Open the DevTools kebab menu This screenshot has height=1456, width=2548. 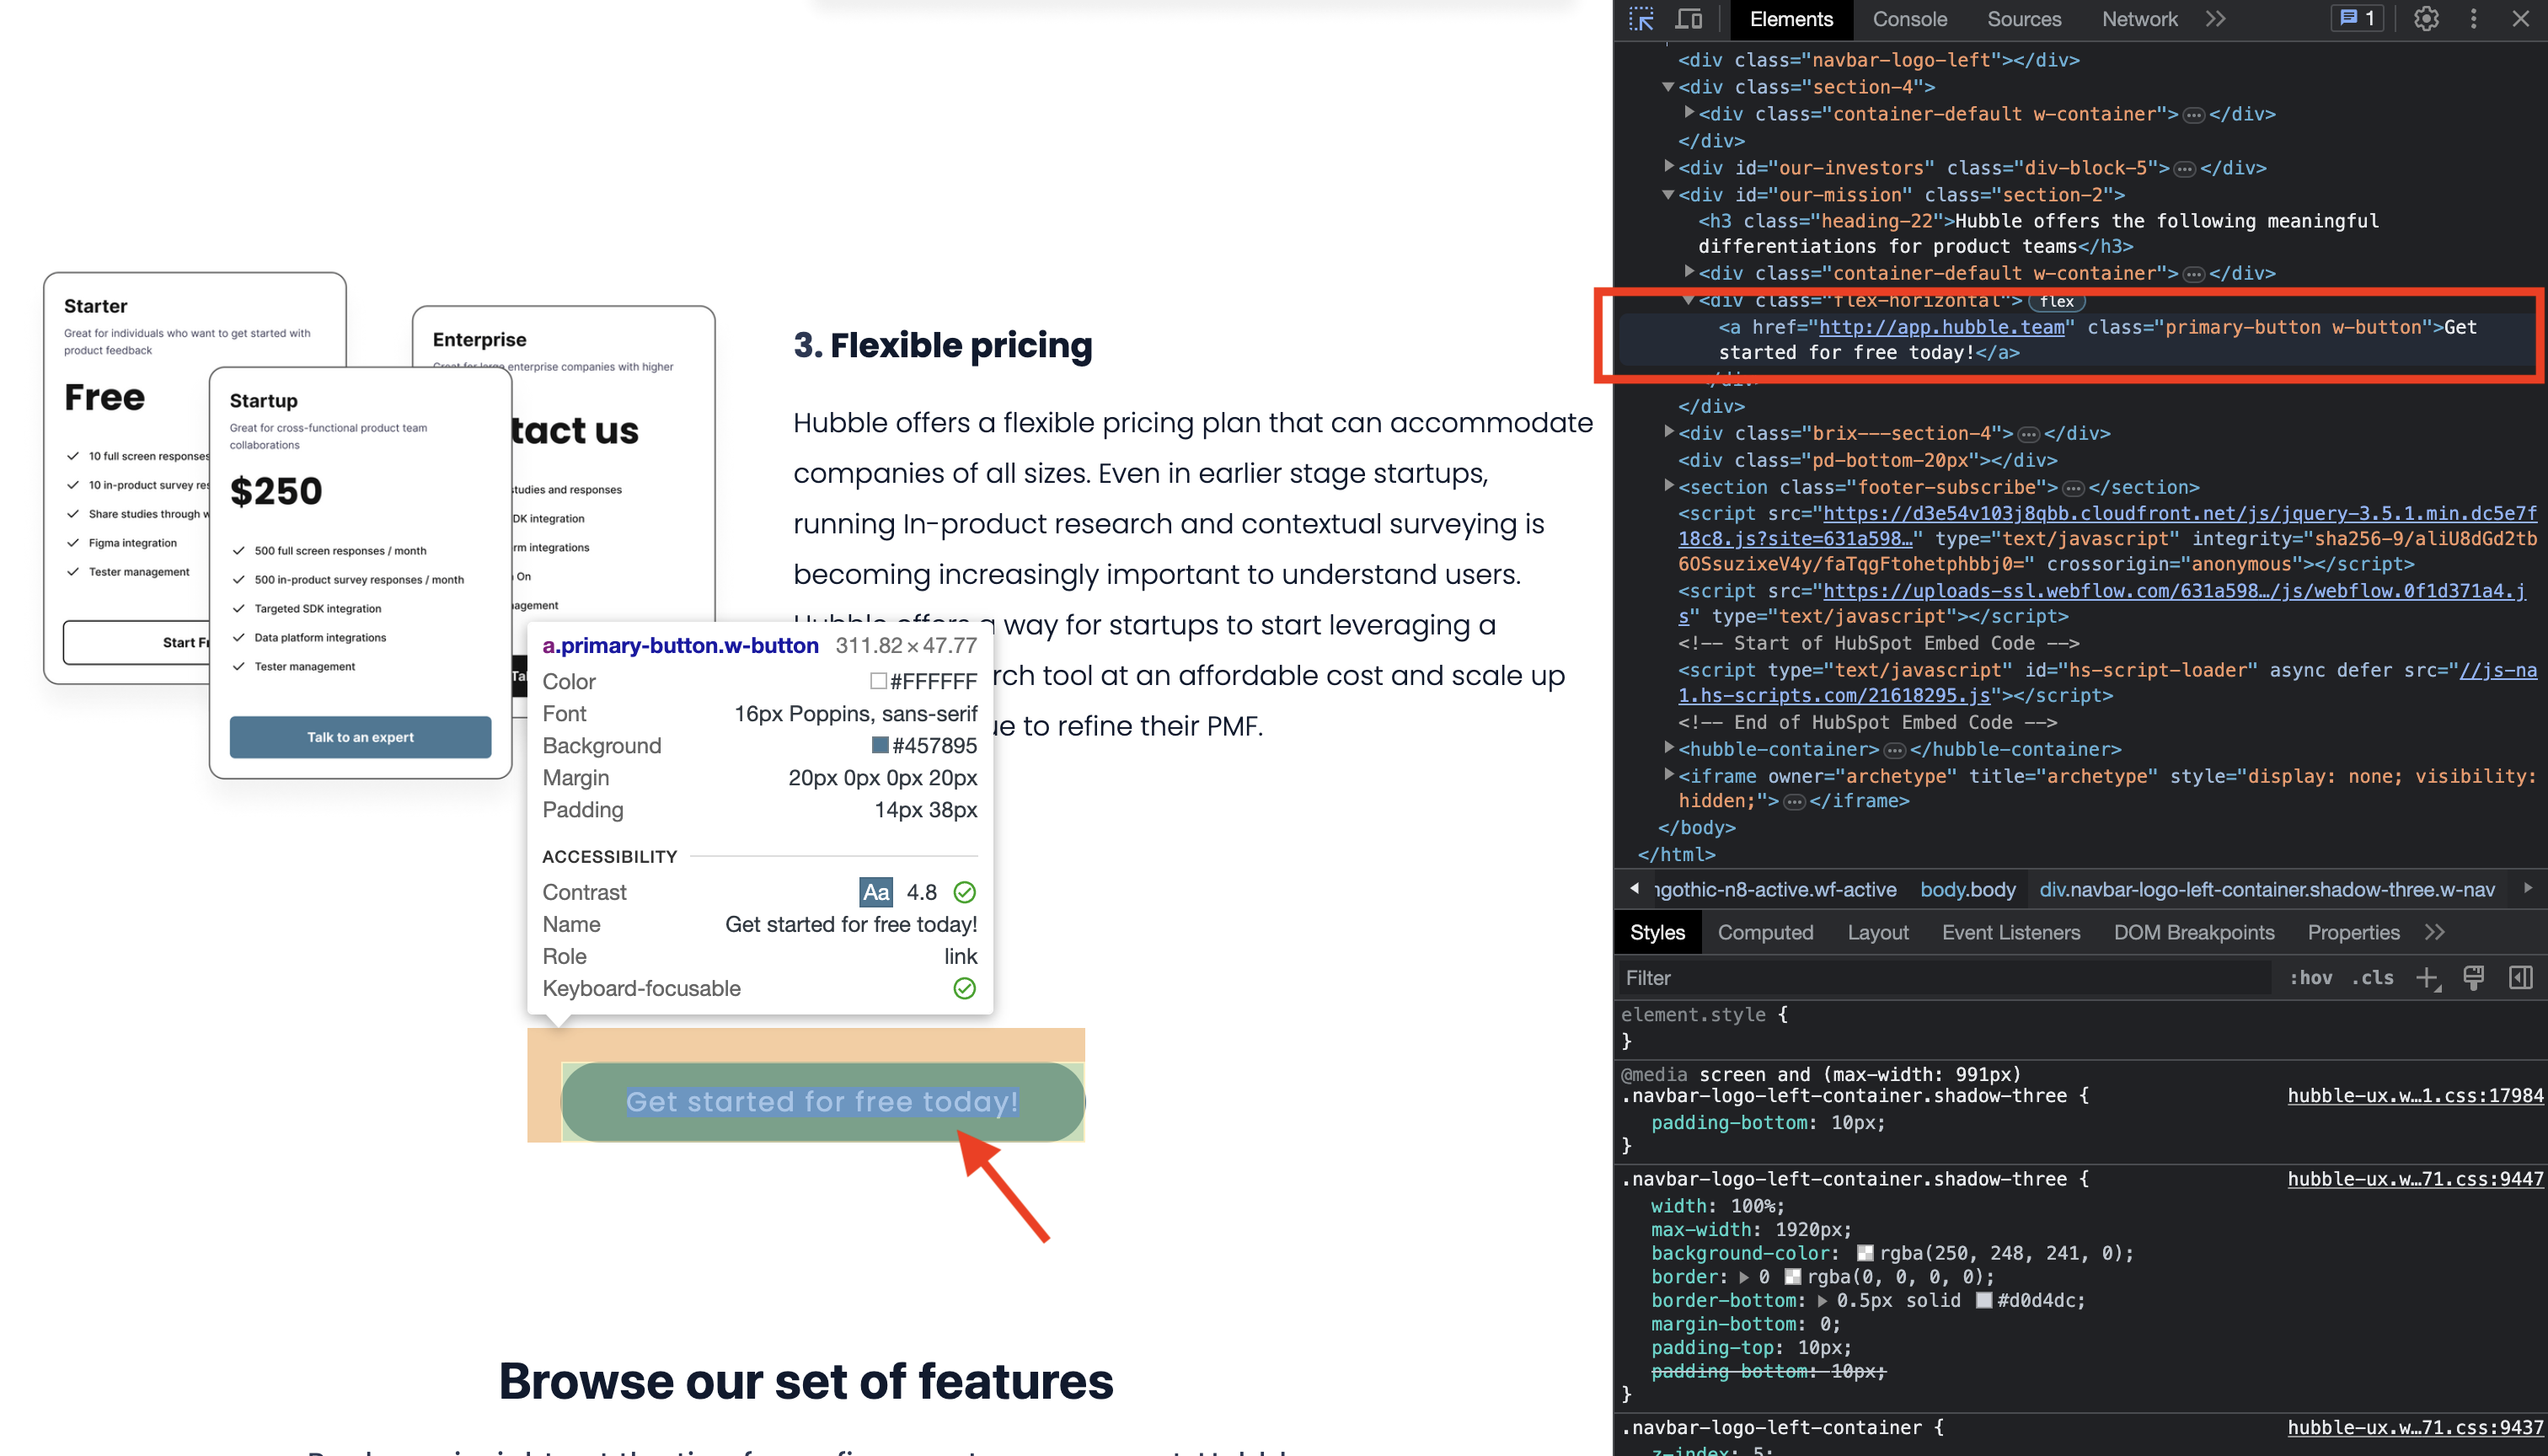[x=2473, y=19]
